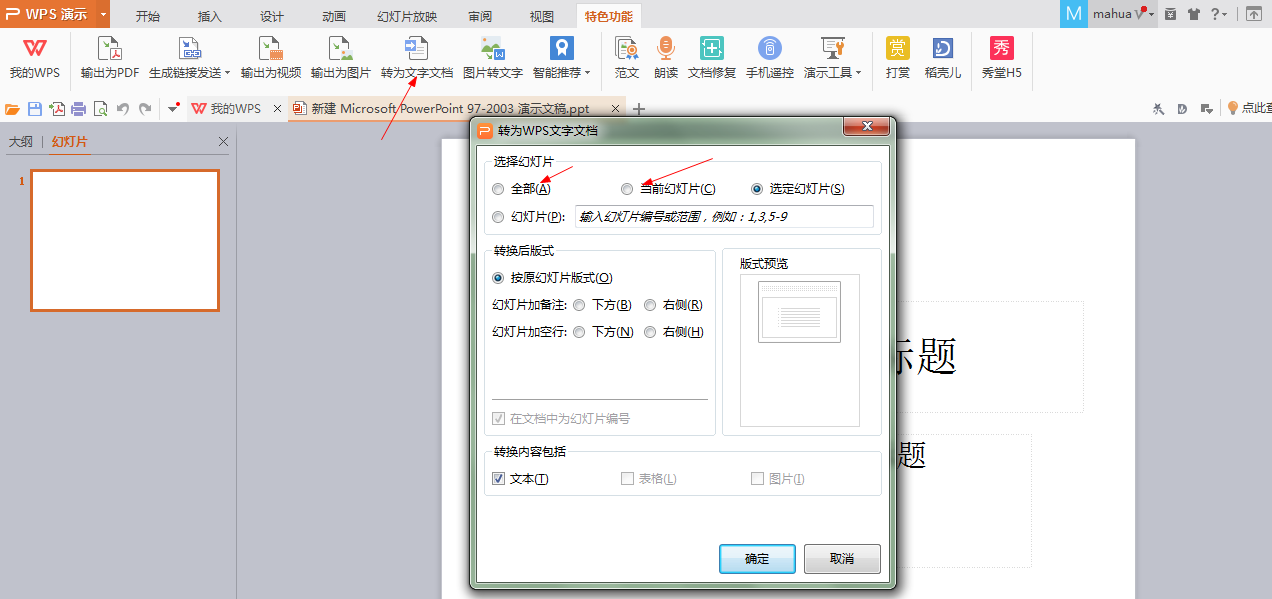Open 范文 templates icon
Viewport: 1272px width, 599px height.
[627, 48]
